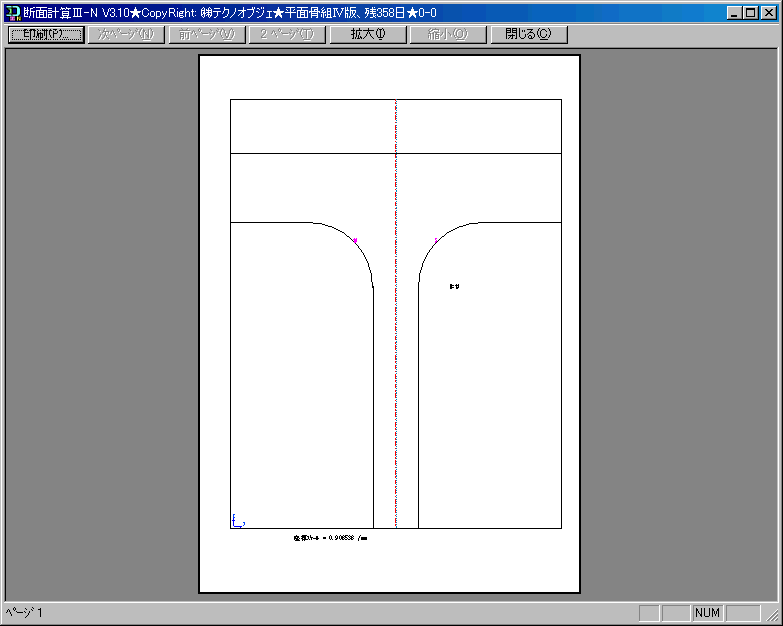The width and height of the screenshot is (783, 626).
Task: Click the right magenta marker on the curve
Action: pyautogui.click(x=437, y=240)
